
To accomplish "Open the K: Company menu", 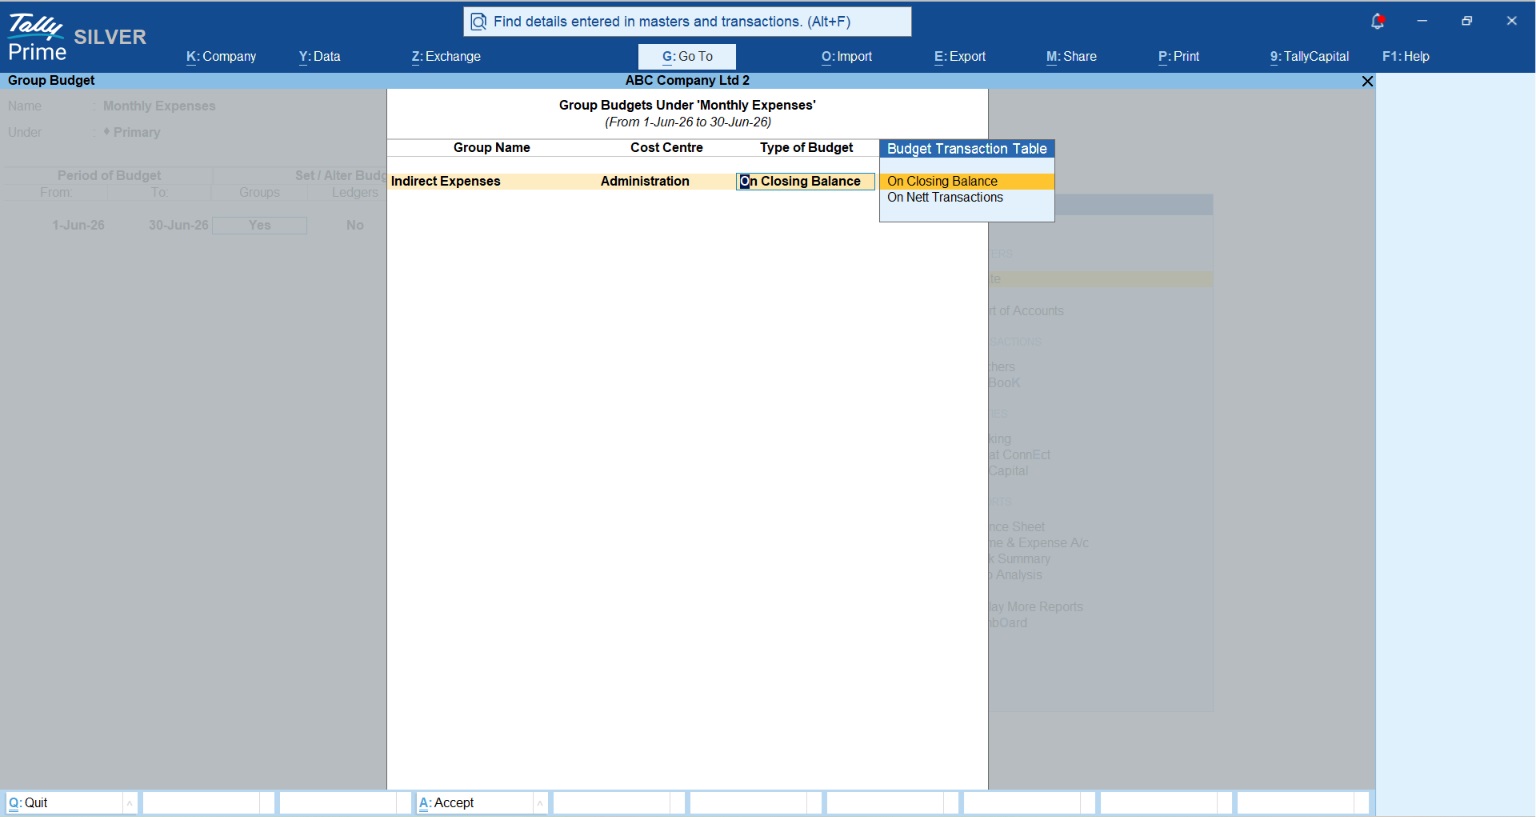I will pyautogui.click(x=221, y=57).
